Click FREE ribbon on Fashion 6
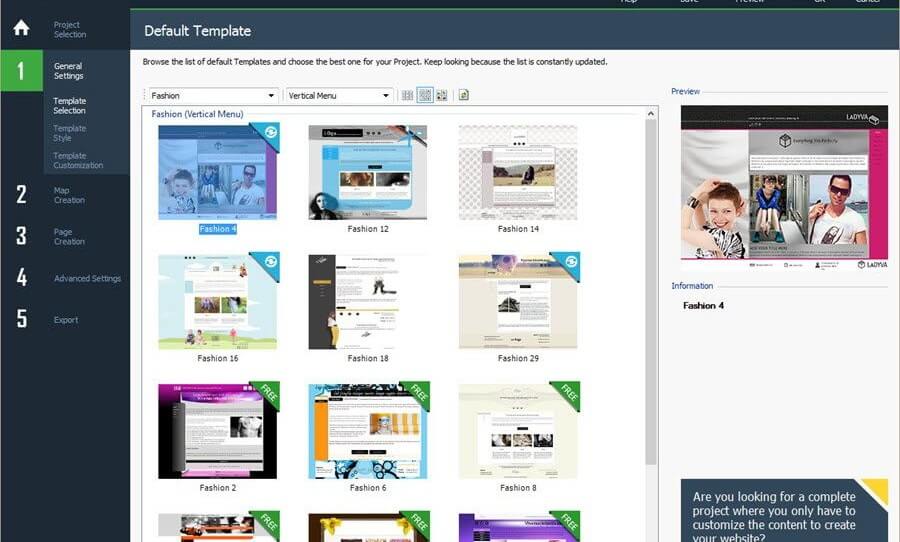This screenshot has height=542, width=900. tap(419, 393)
